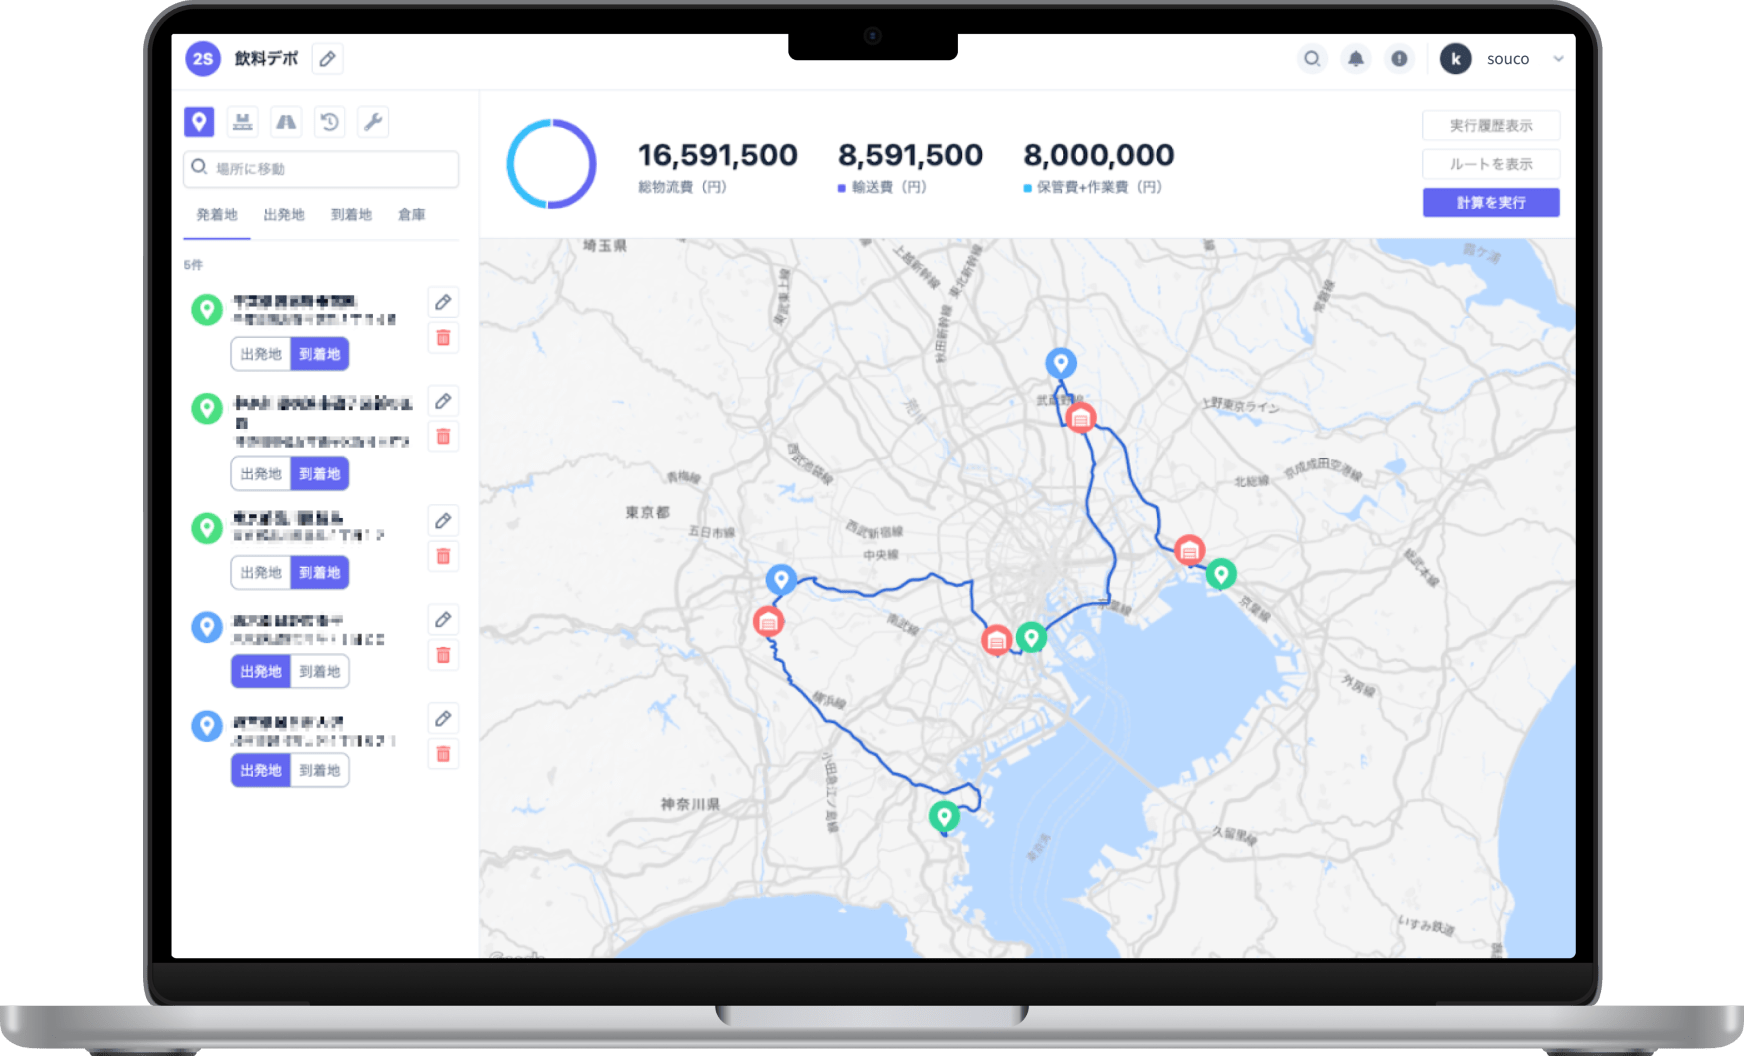Screen dimensions: 1744x1056
Task: Click the search magnifier in top bar
Action: [x=1312, y=59]
